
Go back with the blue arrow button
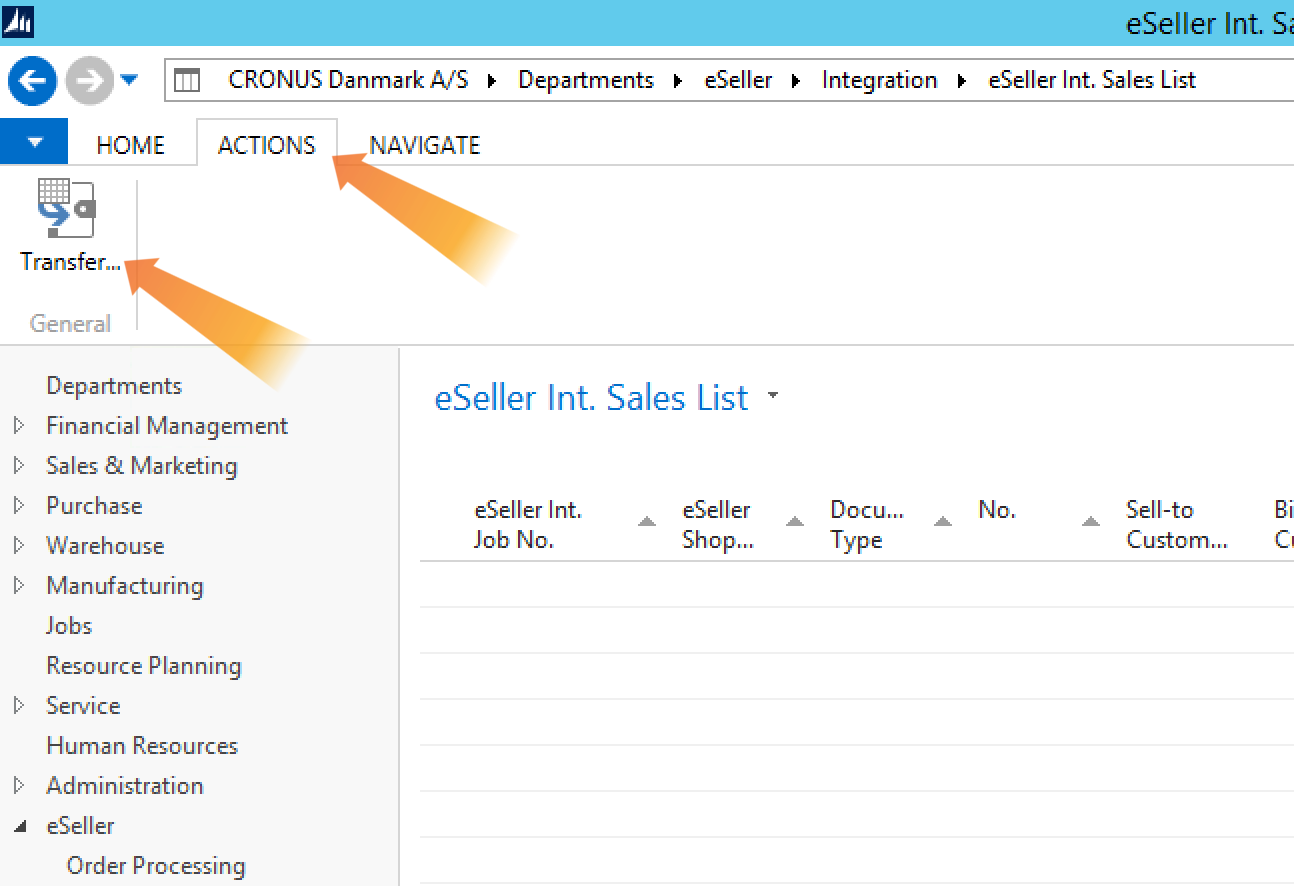point(32,81)
